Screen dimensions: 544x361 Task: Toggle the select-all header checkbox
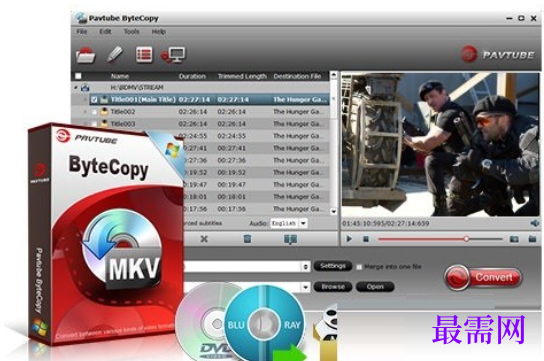(x=78, y=76)
